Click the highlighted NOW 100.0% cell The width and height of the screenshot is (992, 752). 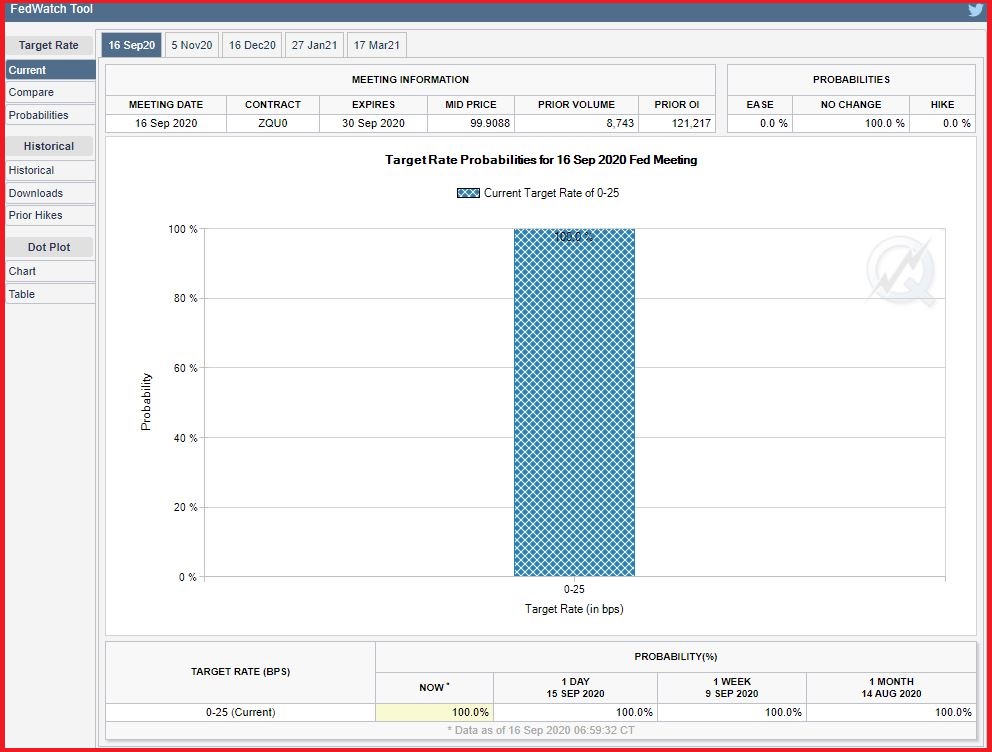(434, 712)
